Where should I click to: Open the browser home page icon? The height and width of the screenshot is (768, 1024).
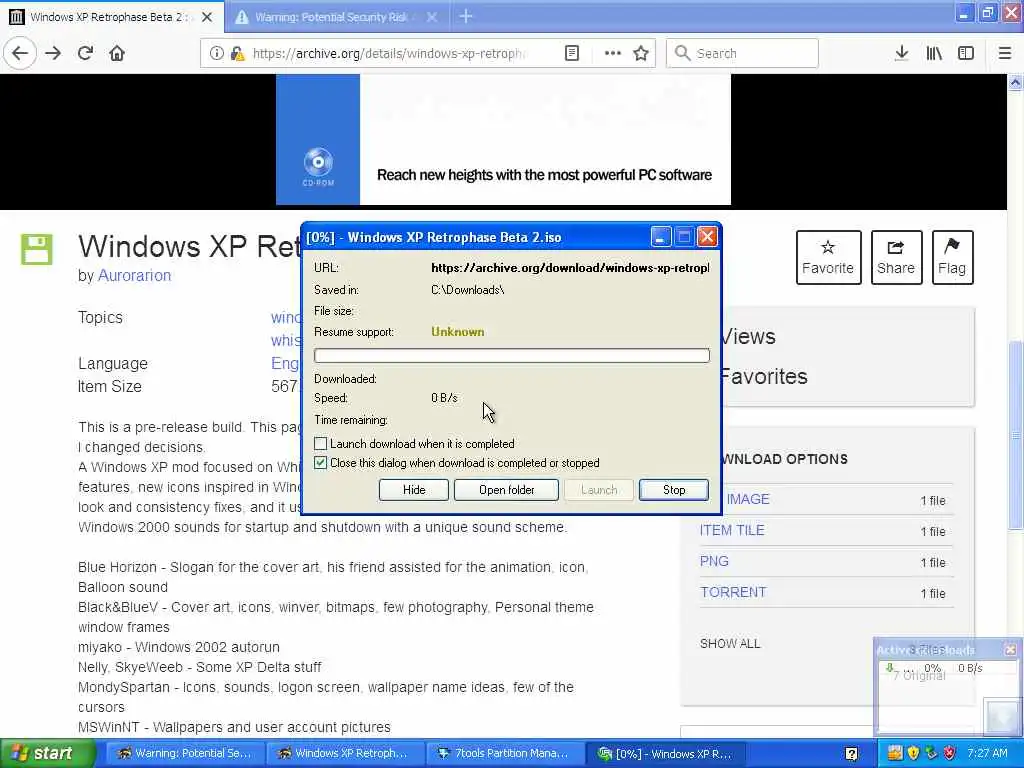(117, 53)
